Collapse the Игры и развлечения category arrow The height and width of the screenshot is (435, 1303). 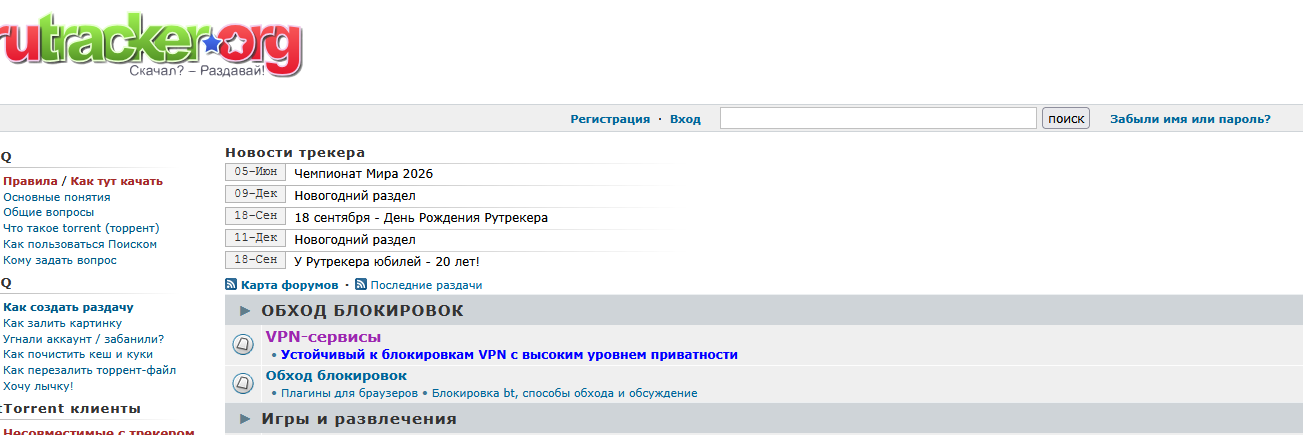pyautogui.click(x=245, y=419)
